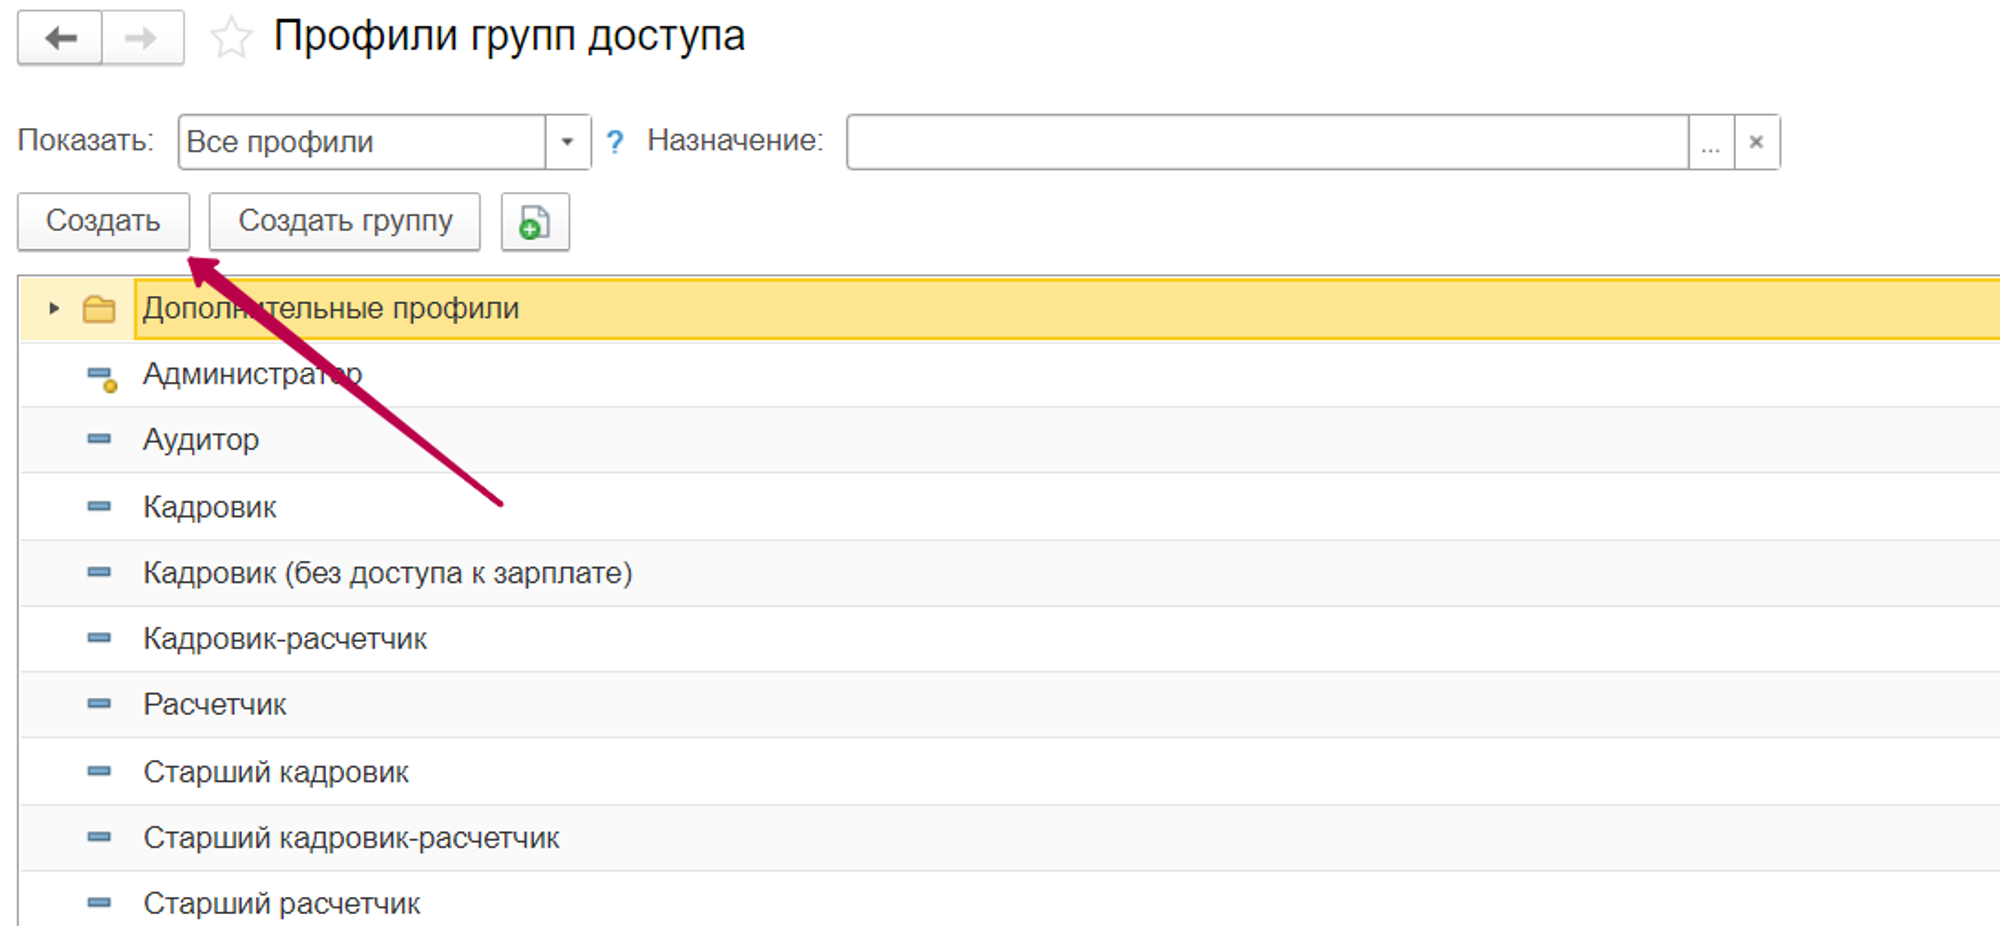This screenshot has height=926, width=2000.
Task: Select the Кадровик profile
Action: [x=209, y=507]
